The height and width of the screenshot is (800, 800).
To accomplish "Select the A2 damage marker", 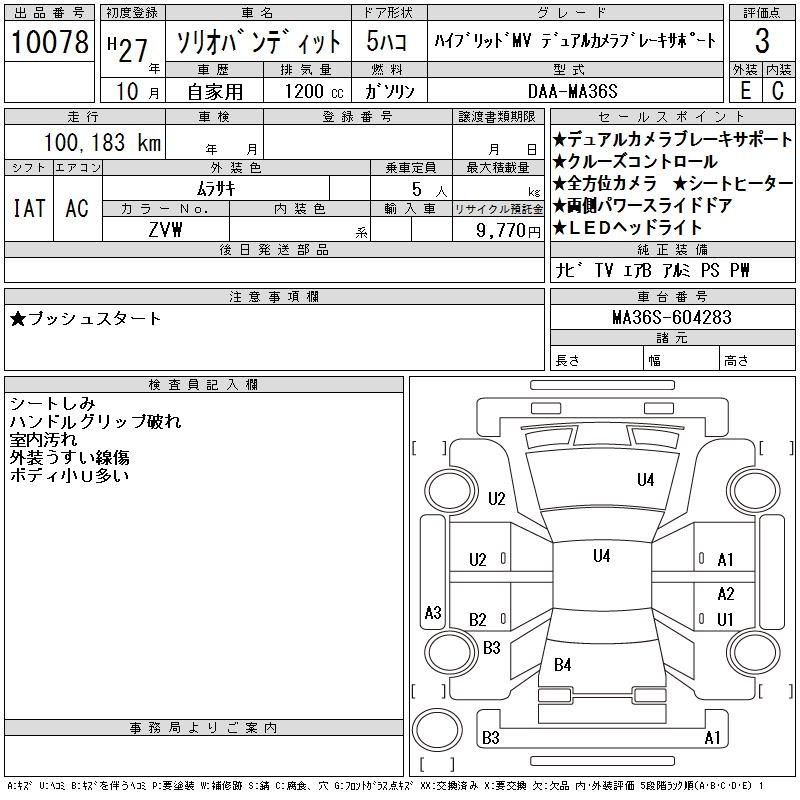I will coord(726,593).
